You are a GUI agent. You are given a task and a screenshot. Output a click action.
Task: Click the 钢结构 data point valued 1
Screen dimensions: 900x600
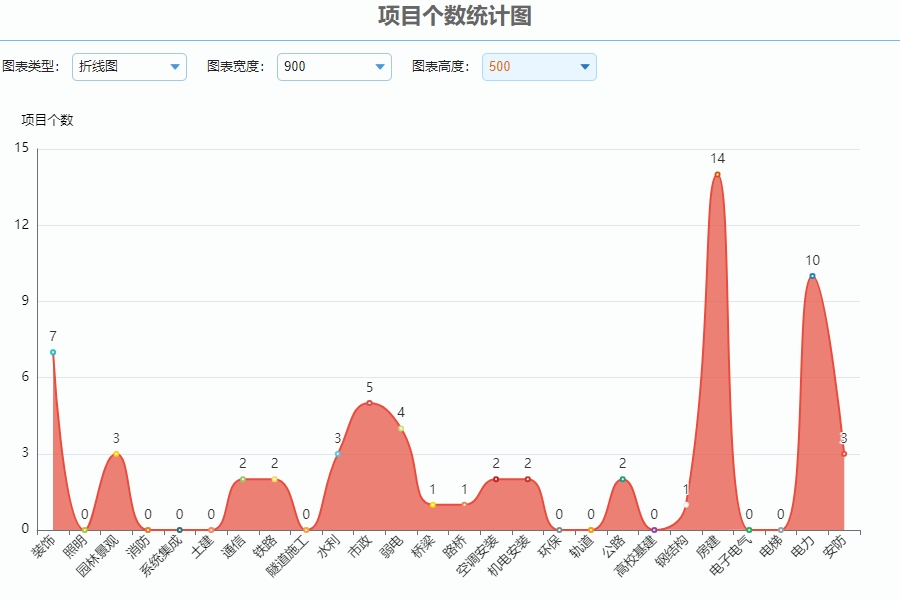tap(685, 505)
